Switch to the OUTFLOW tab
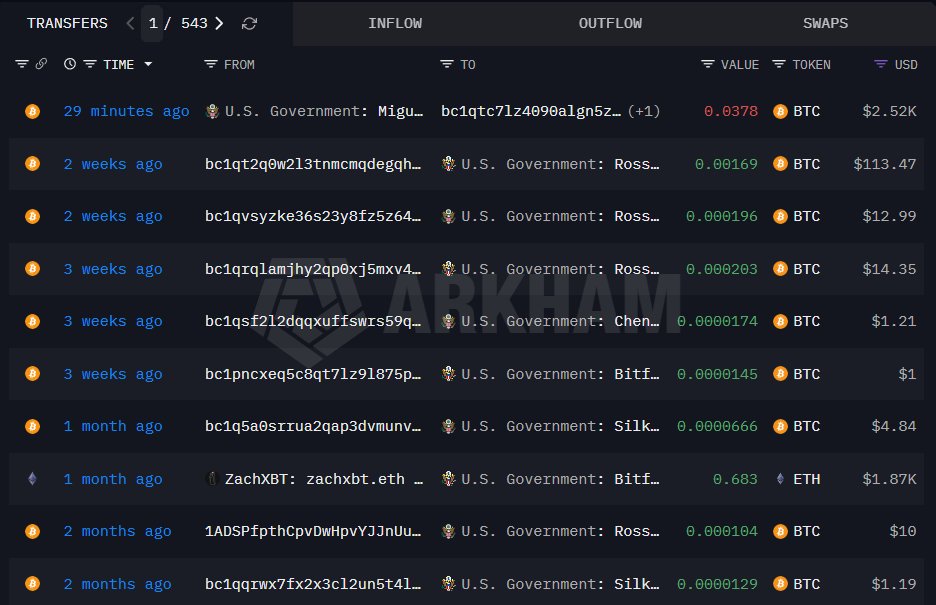The width and height of the screenshot is (936, 605). [x=610, y=23]
